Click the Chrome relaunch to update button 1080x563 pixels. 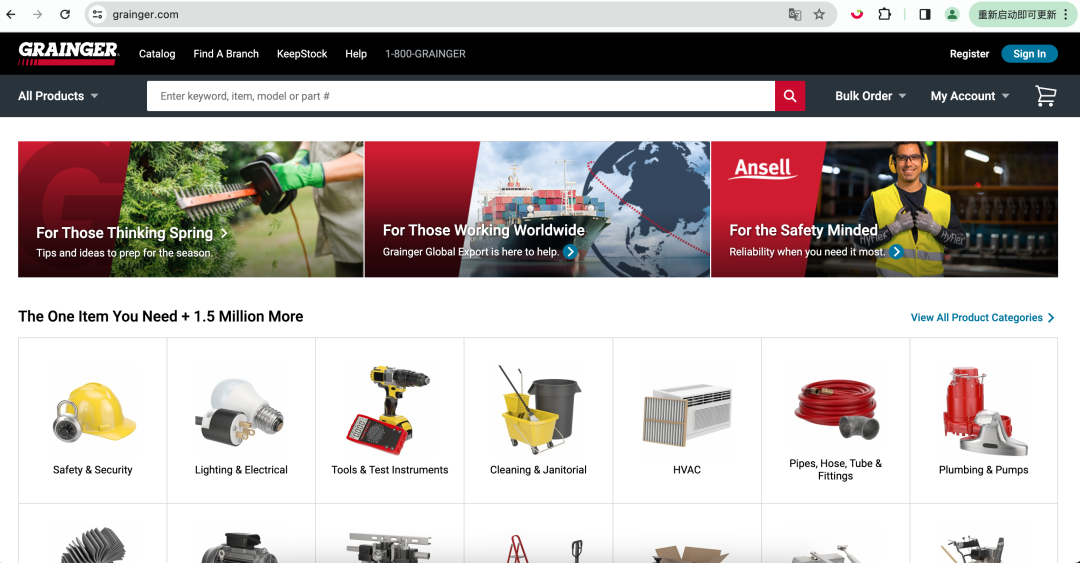pos(1017,14)
